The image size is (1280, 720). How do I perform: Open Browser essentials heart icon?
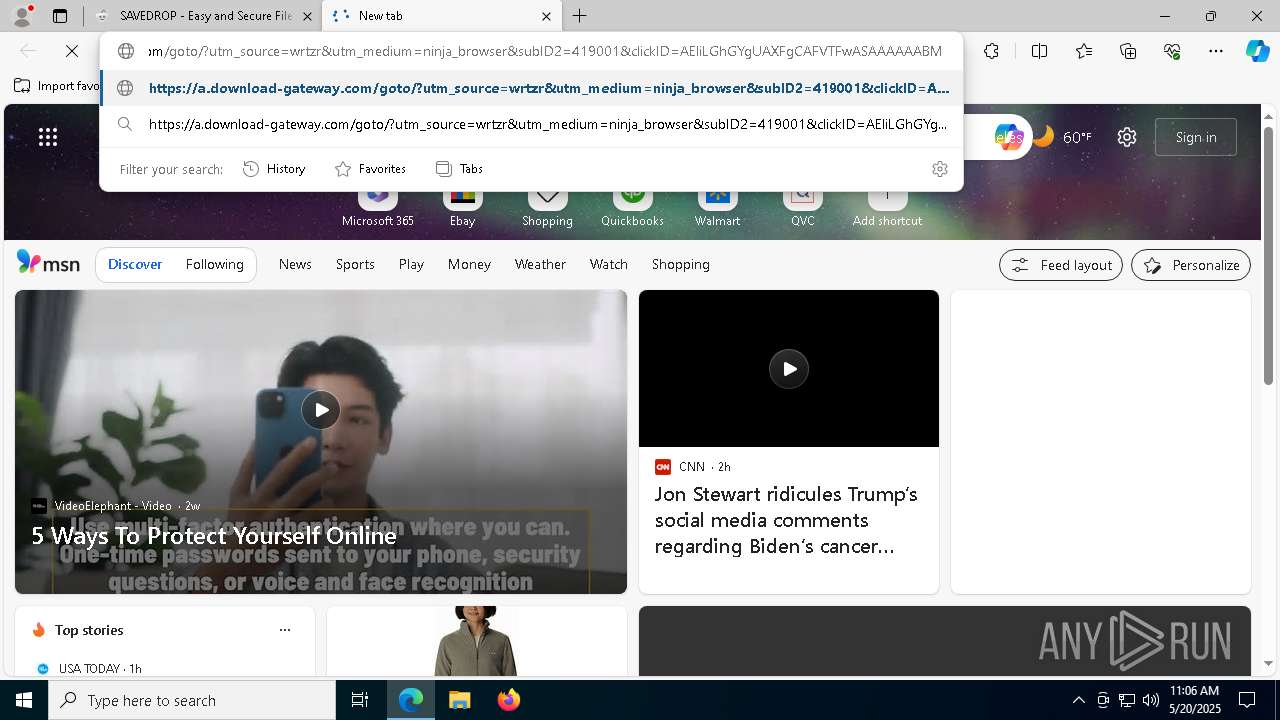pyautogui.click(x=1172, y=51)
